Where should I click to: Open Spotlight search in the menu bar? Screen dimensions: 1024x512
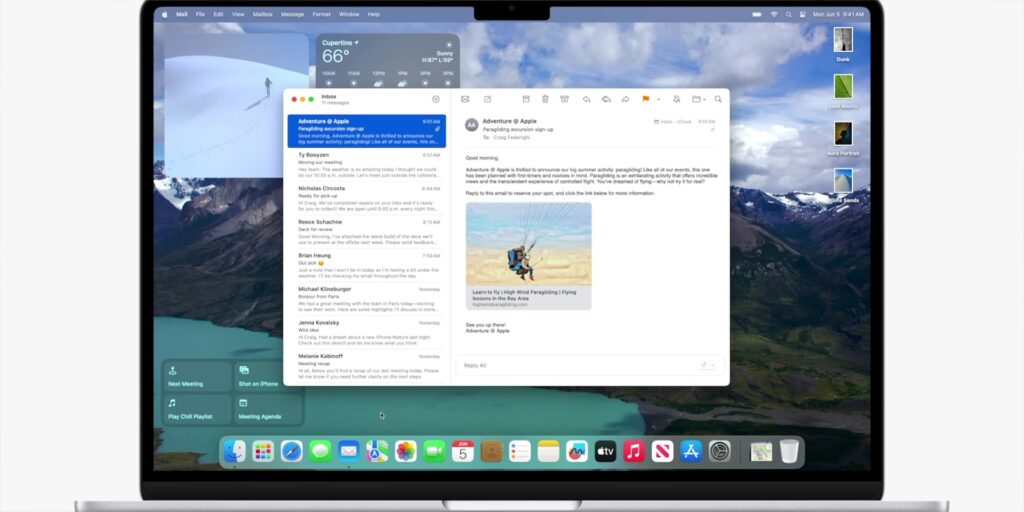(788, 14)
